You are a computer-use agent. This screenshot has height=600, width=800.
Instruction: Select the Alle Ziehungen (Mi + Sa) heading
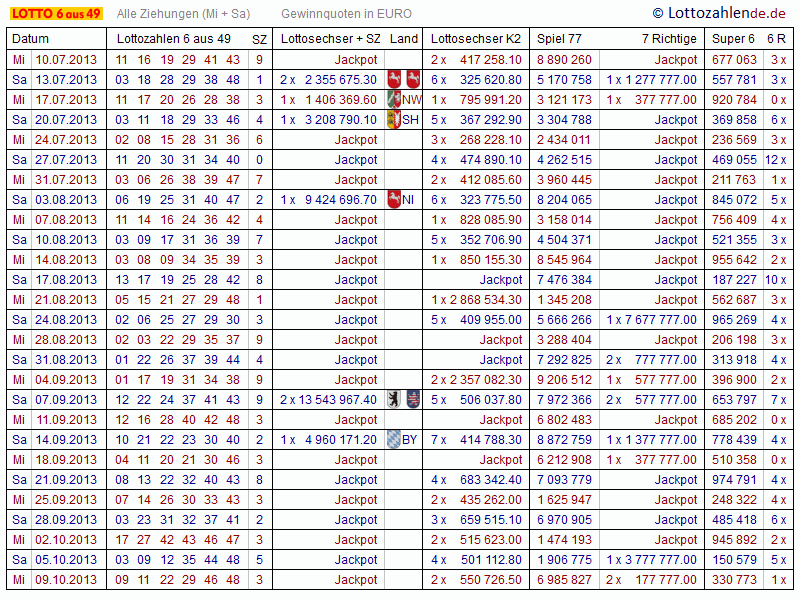[x=183, y=14]
